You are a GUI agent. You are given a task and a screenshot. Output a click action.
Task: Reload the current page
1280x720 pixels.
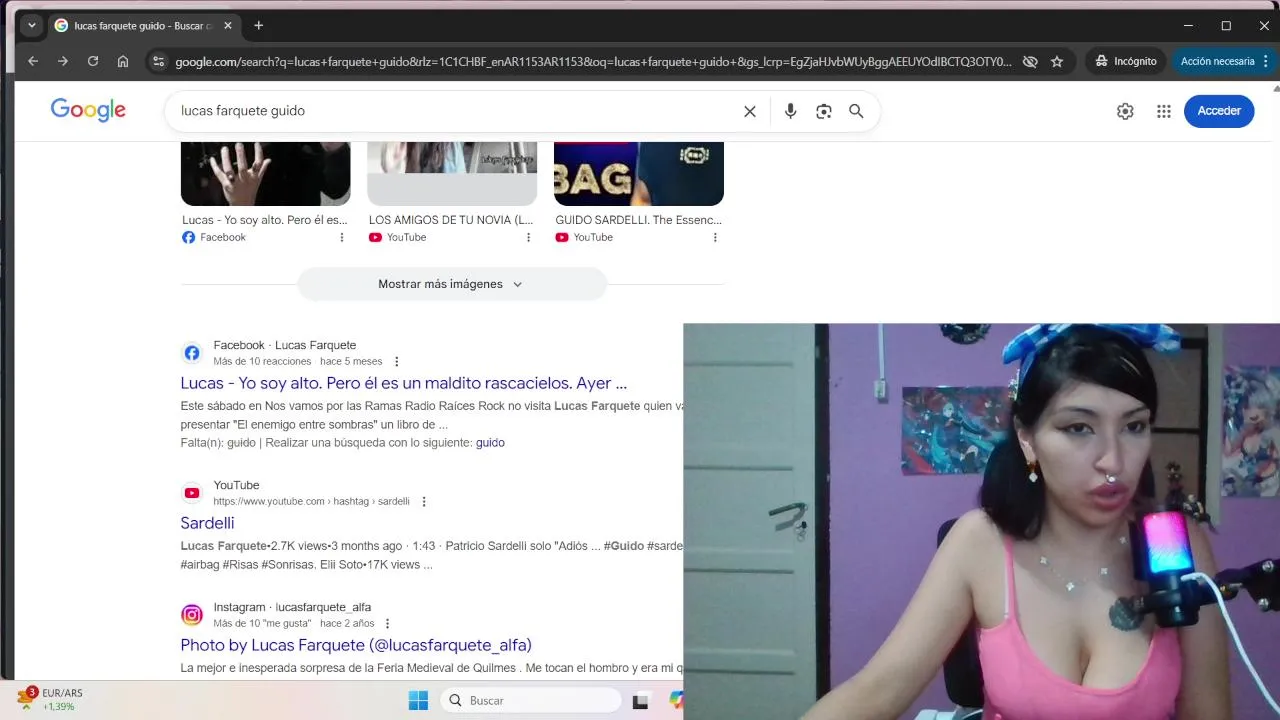tap(92, 61)
